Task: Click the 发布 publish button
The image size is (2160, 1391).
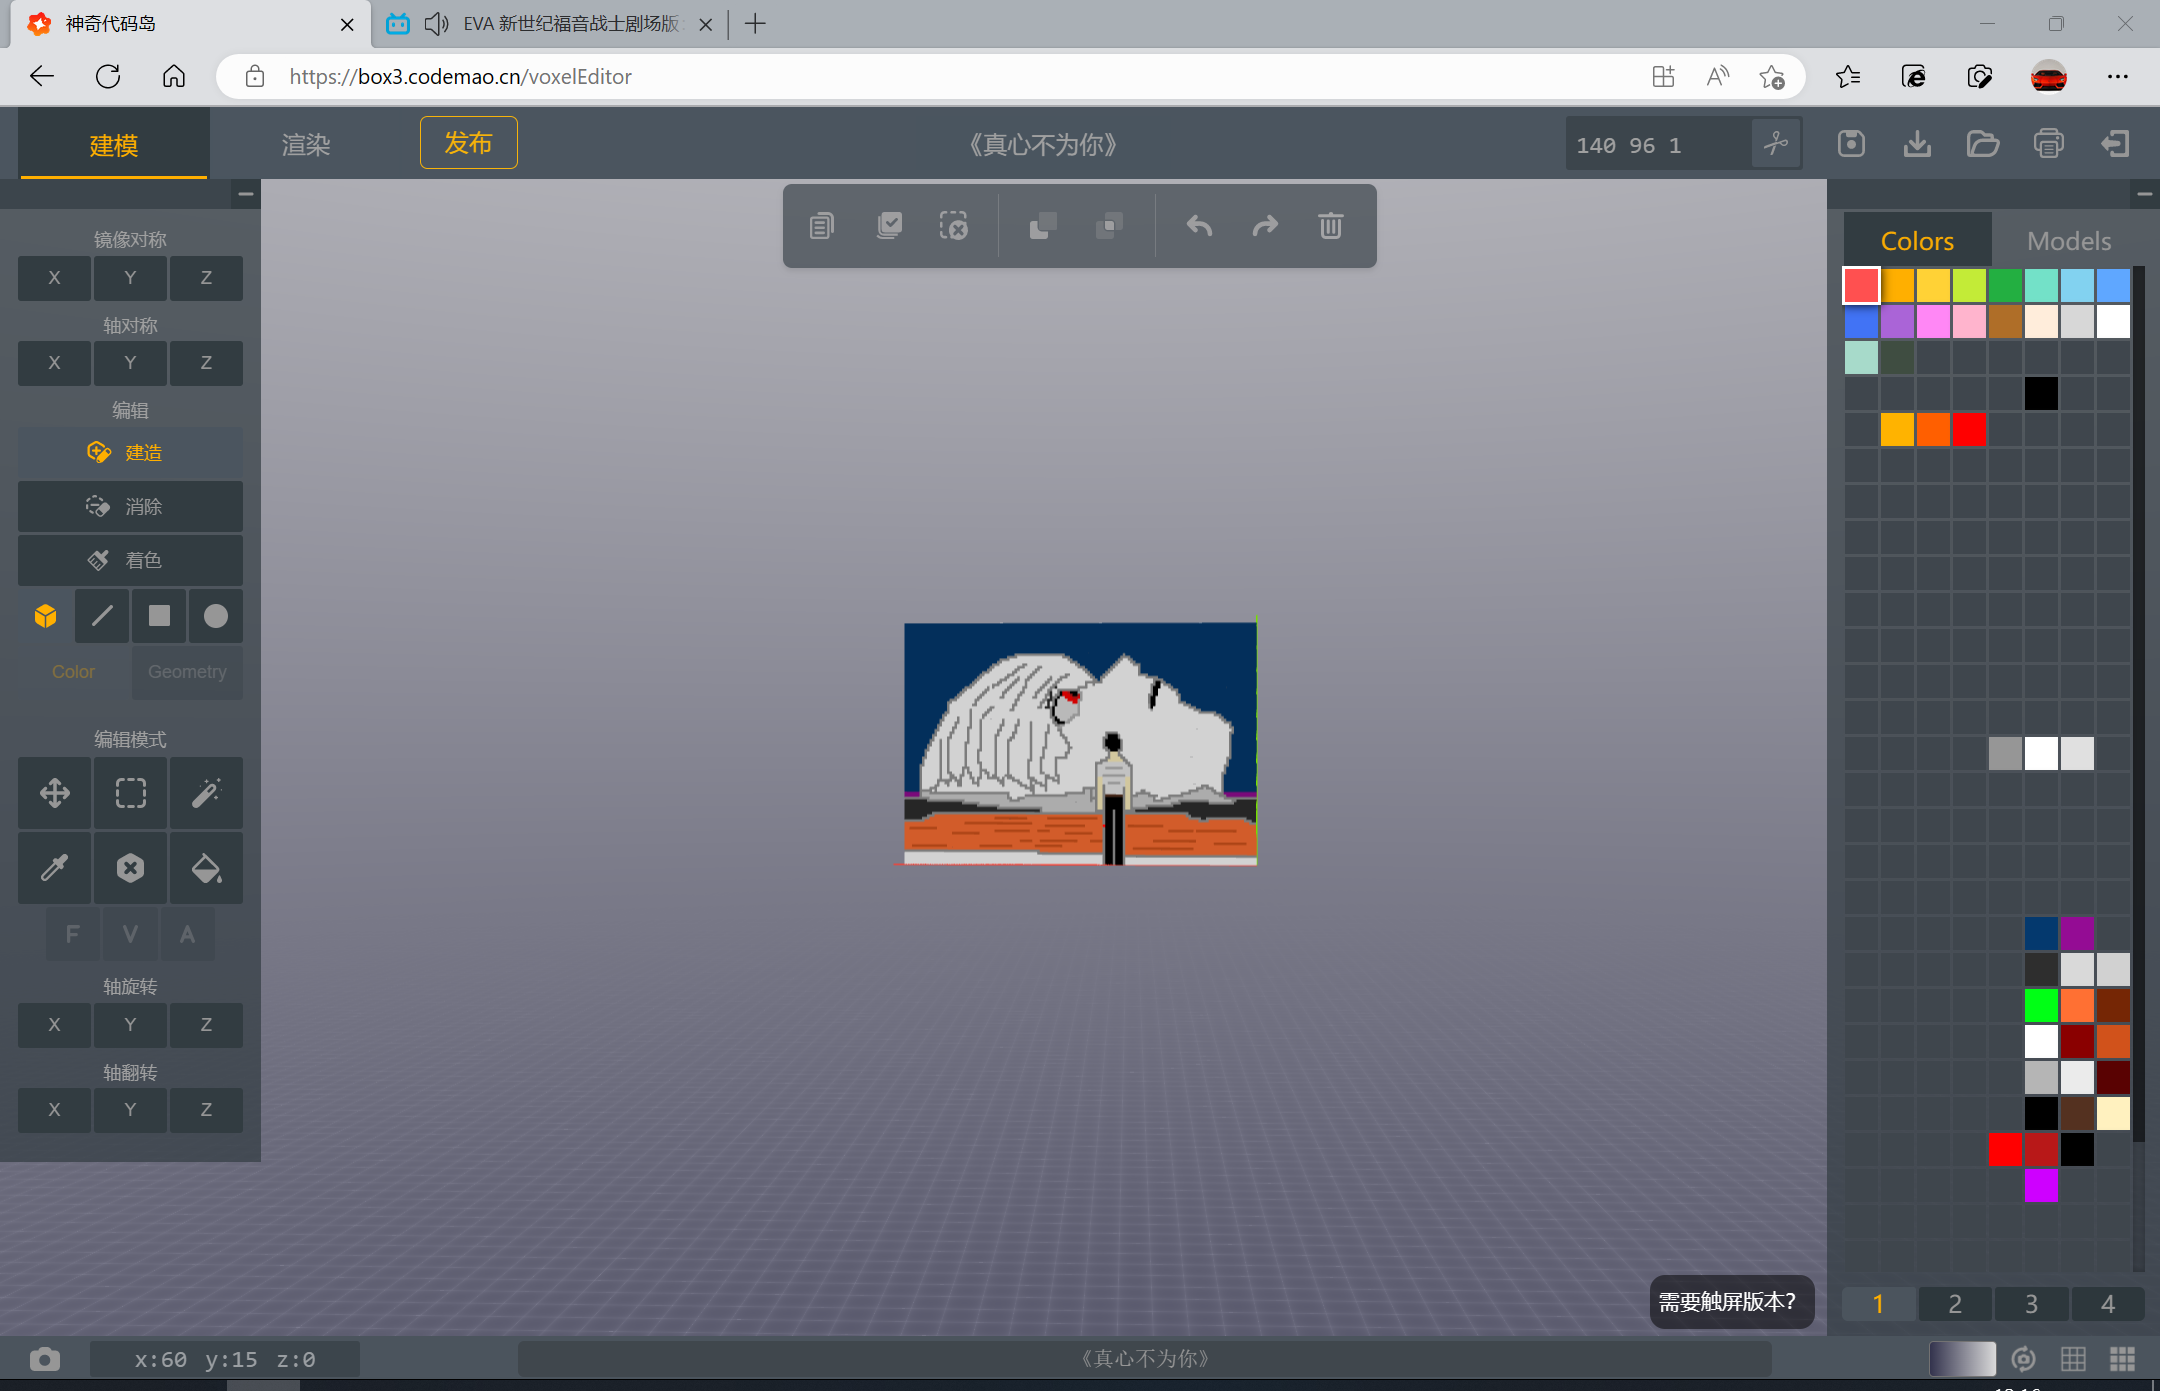Action: (468, 143)
